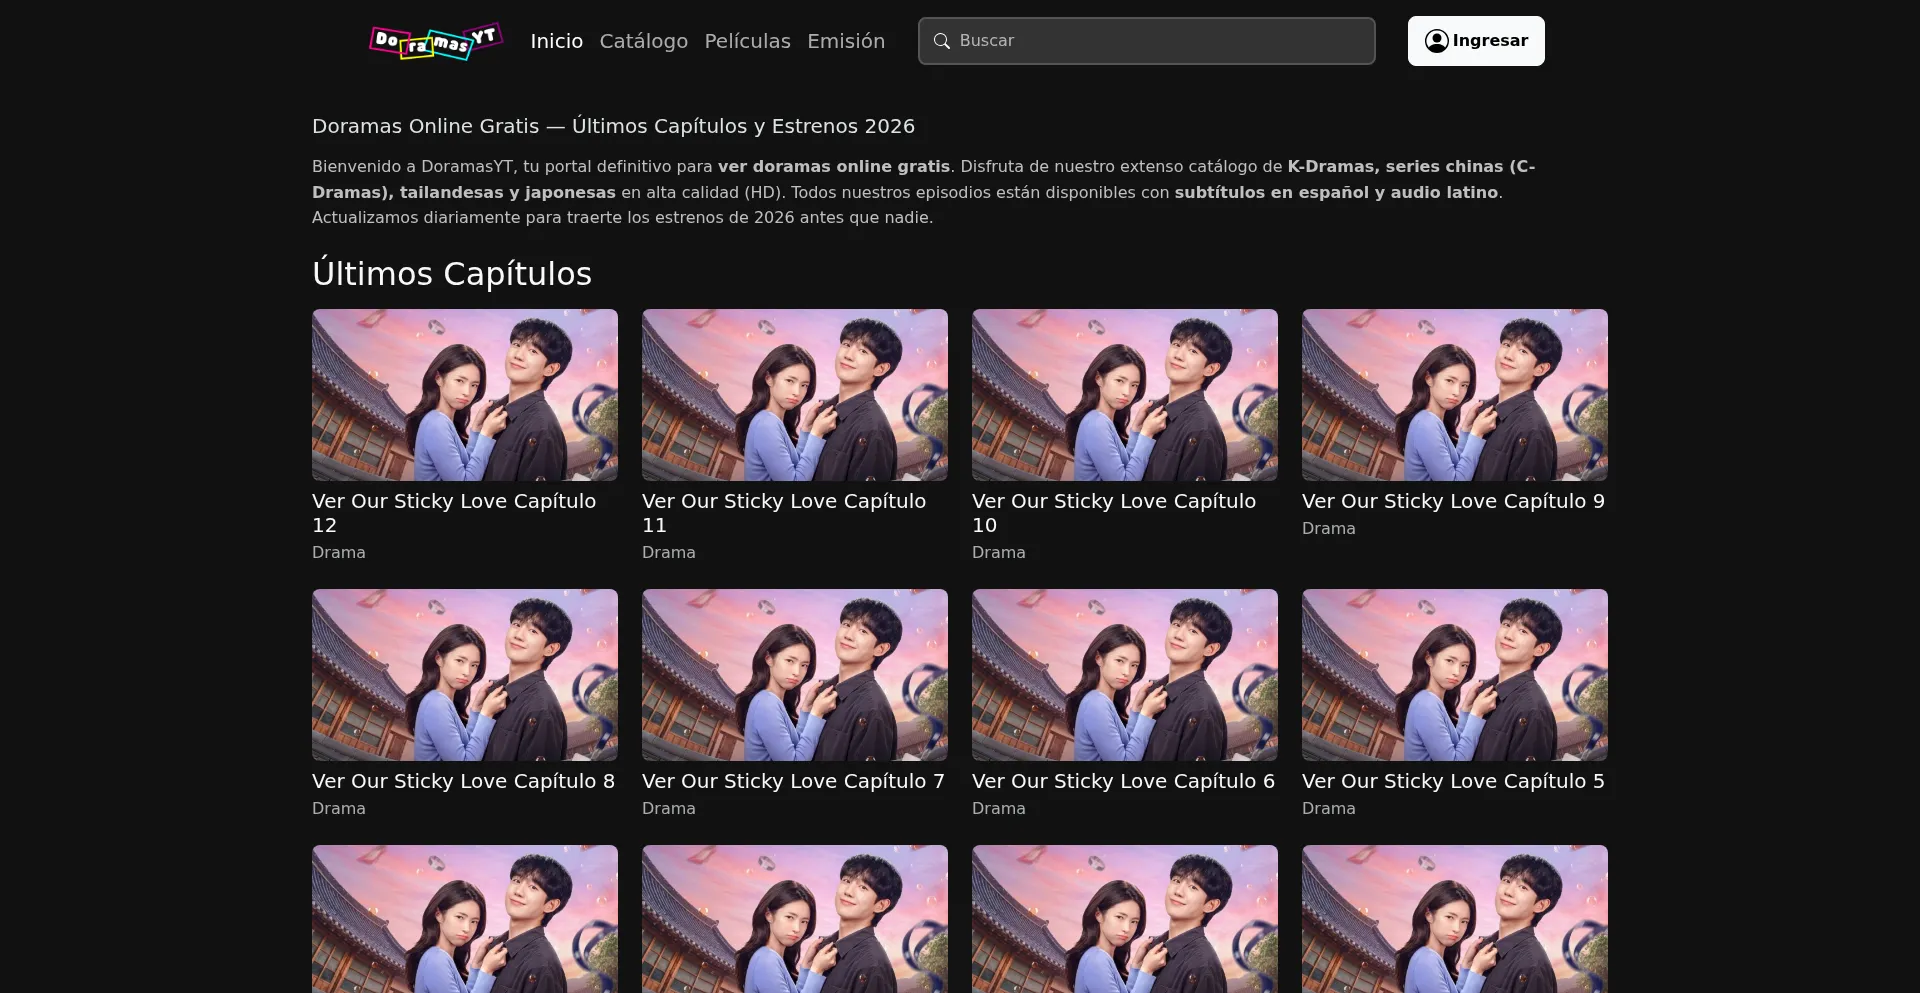1920x993 pixels.
Task: Go to Películas section
Action: 747,41
